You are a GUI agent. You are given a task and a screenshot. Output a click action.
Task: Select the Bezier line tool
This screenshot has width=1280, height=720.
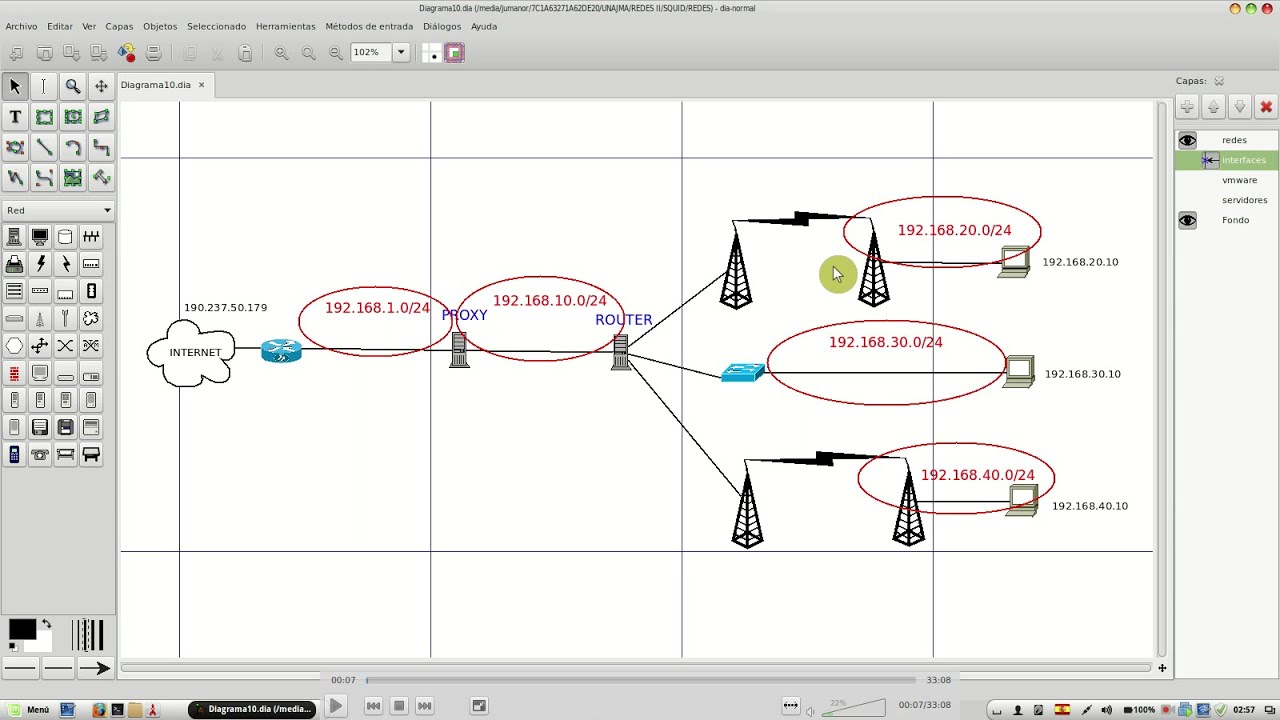44,178
